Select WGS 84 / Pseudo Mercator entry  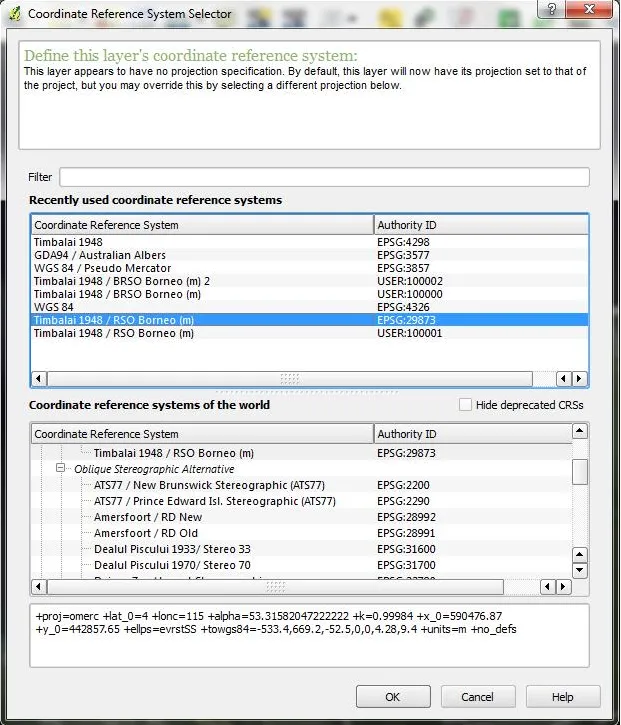point(102,268)
